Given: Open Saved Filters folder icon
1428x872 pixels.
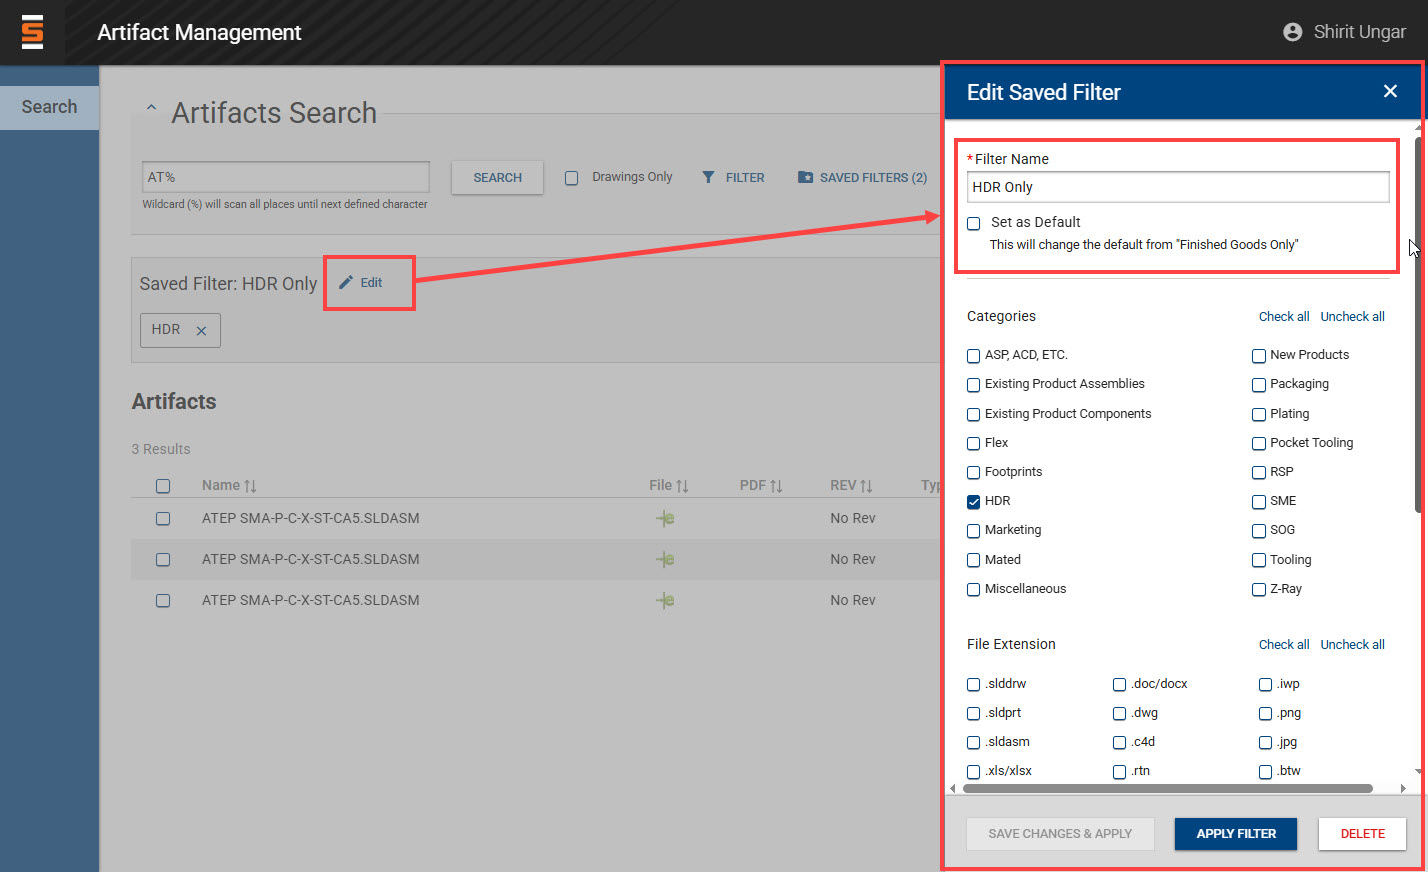Looking at the screenshot, I should (805, 177).
